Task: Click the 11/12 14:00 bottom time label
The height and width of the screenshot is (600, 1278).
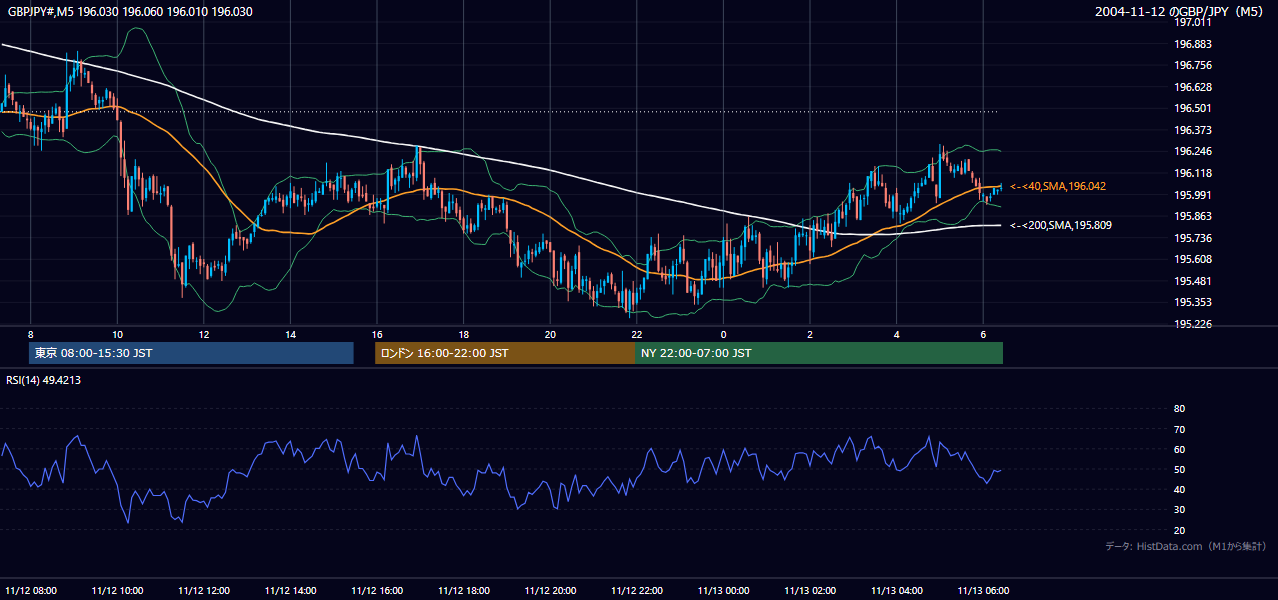Action: [x=291, y=590]
